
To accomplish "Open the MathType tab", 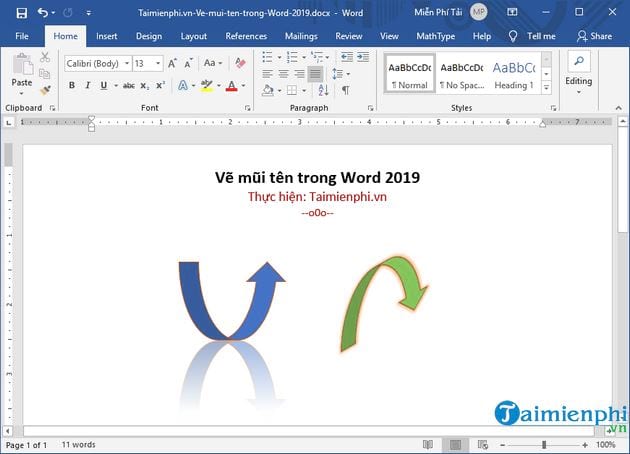I will click(436, 36).
